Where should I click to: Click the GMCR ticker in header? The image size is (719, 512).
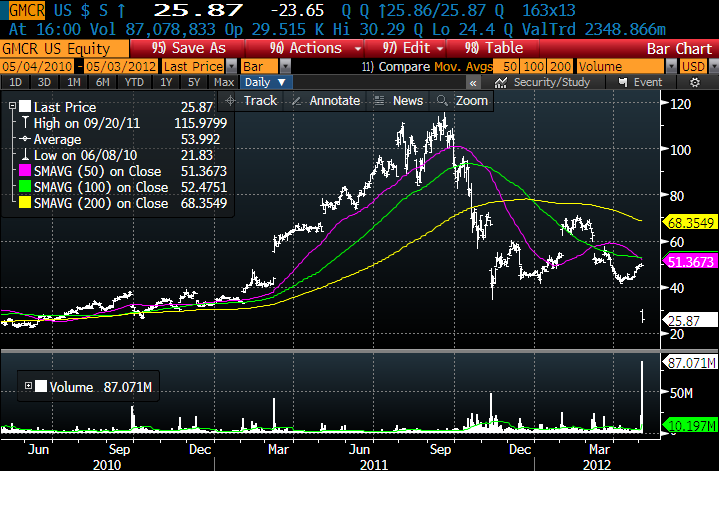point(27,10)
